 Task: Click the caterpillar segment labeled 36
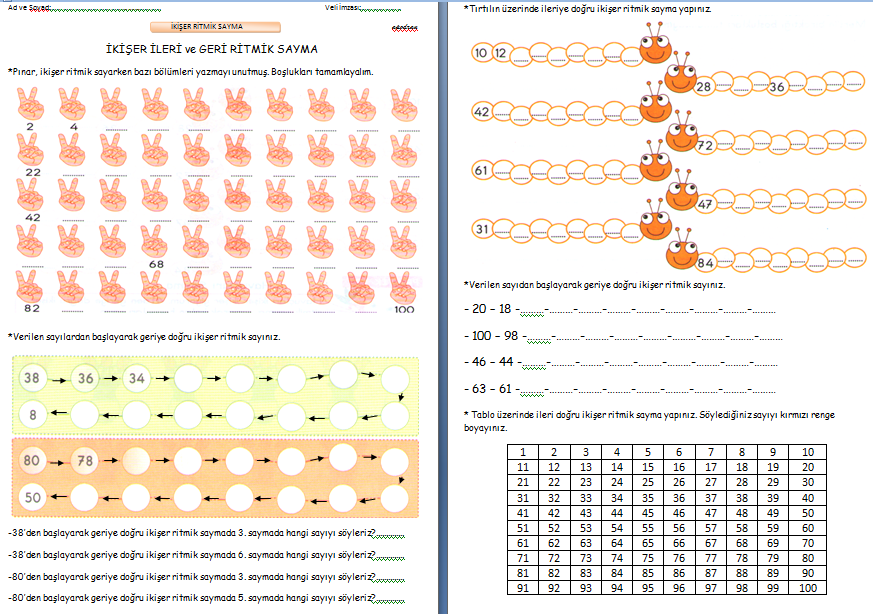pos(777,87)
